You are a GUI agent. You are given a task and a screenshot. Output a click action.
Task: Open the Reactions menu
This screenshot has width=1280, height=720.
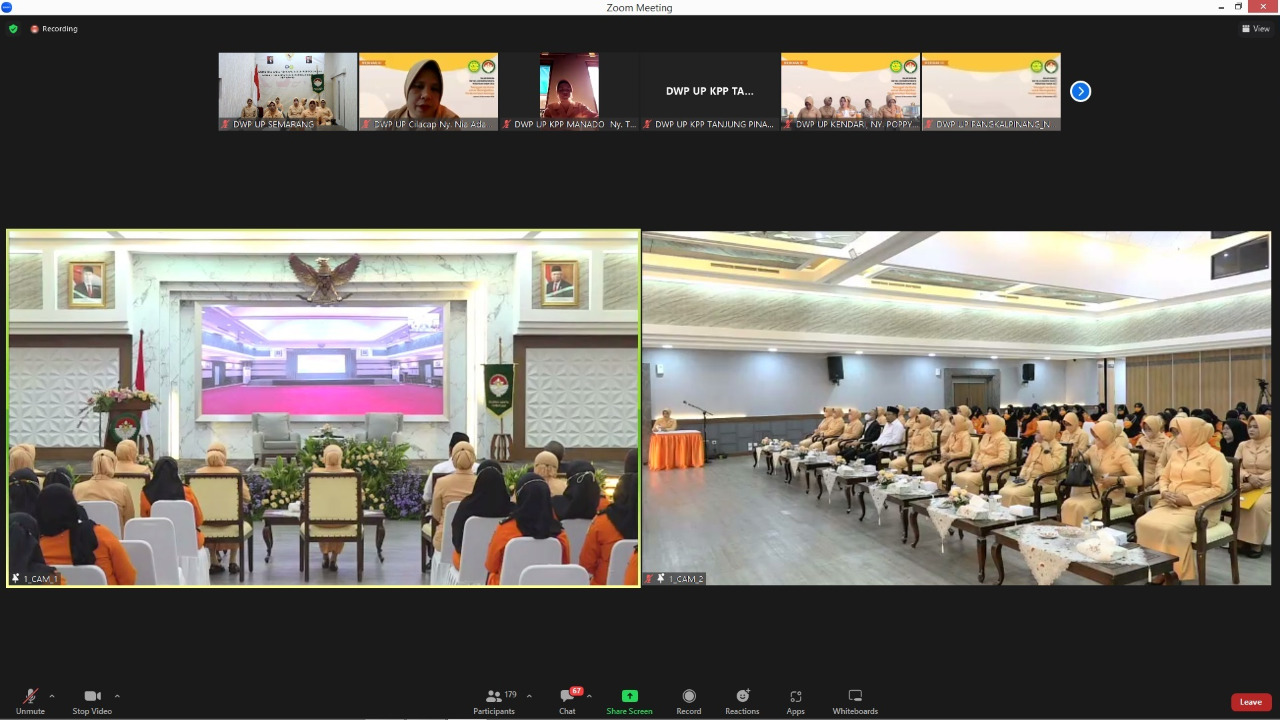click(742, 701)
